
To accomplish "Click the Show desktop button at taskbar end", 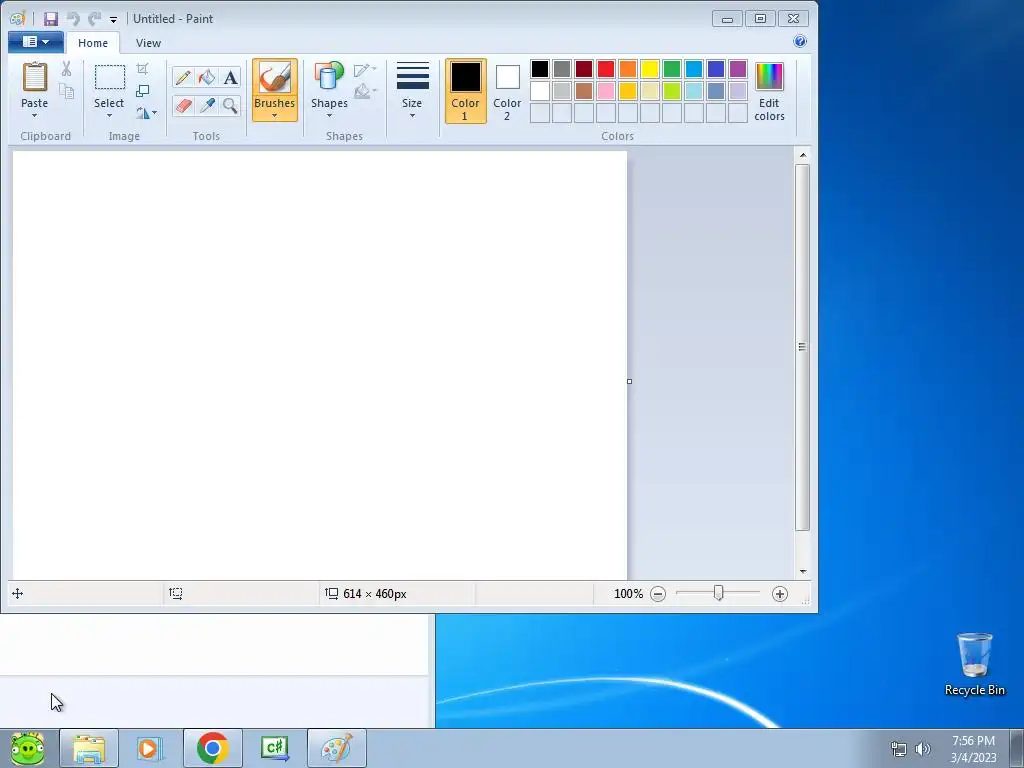I will (x=1017, y=748).
